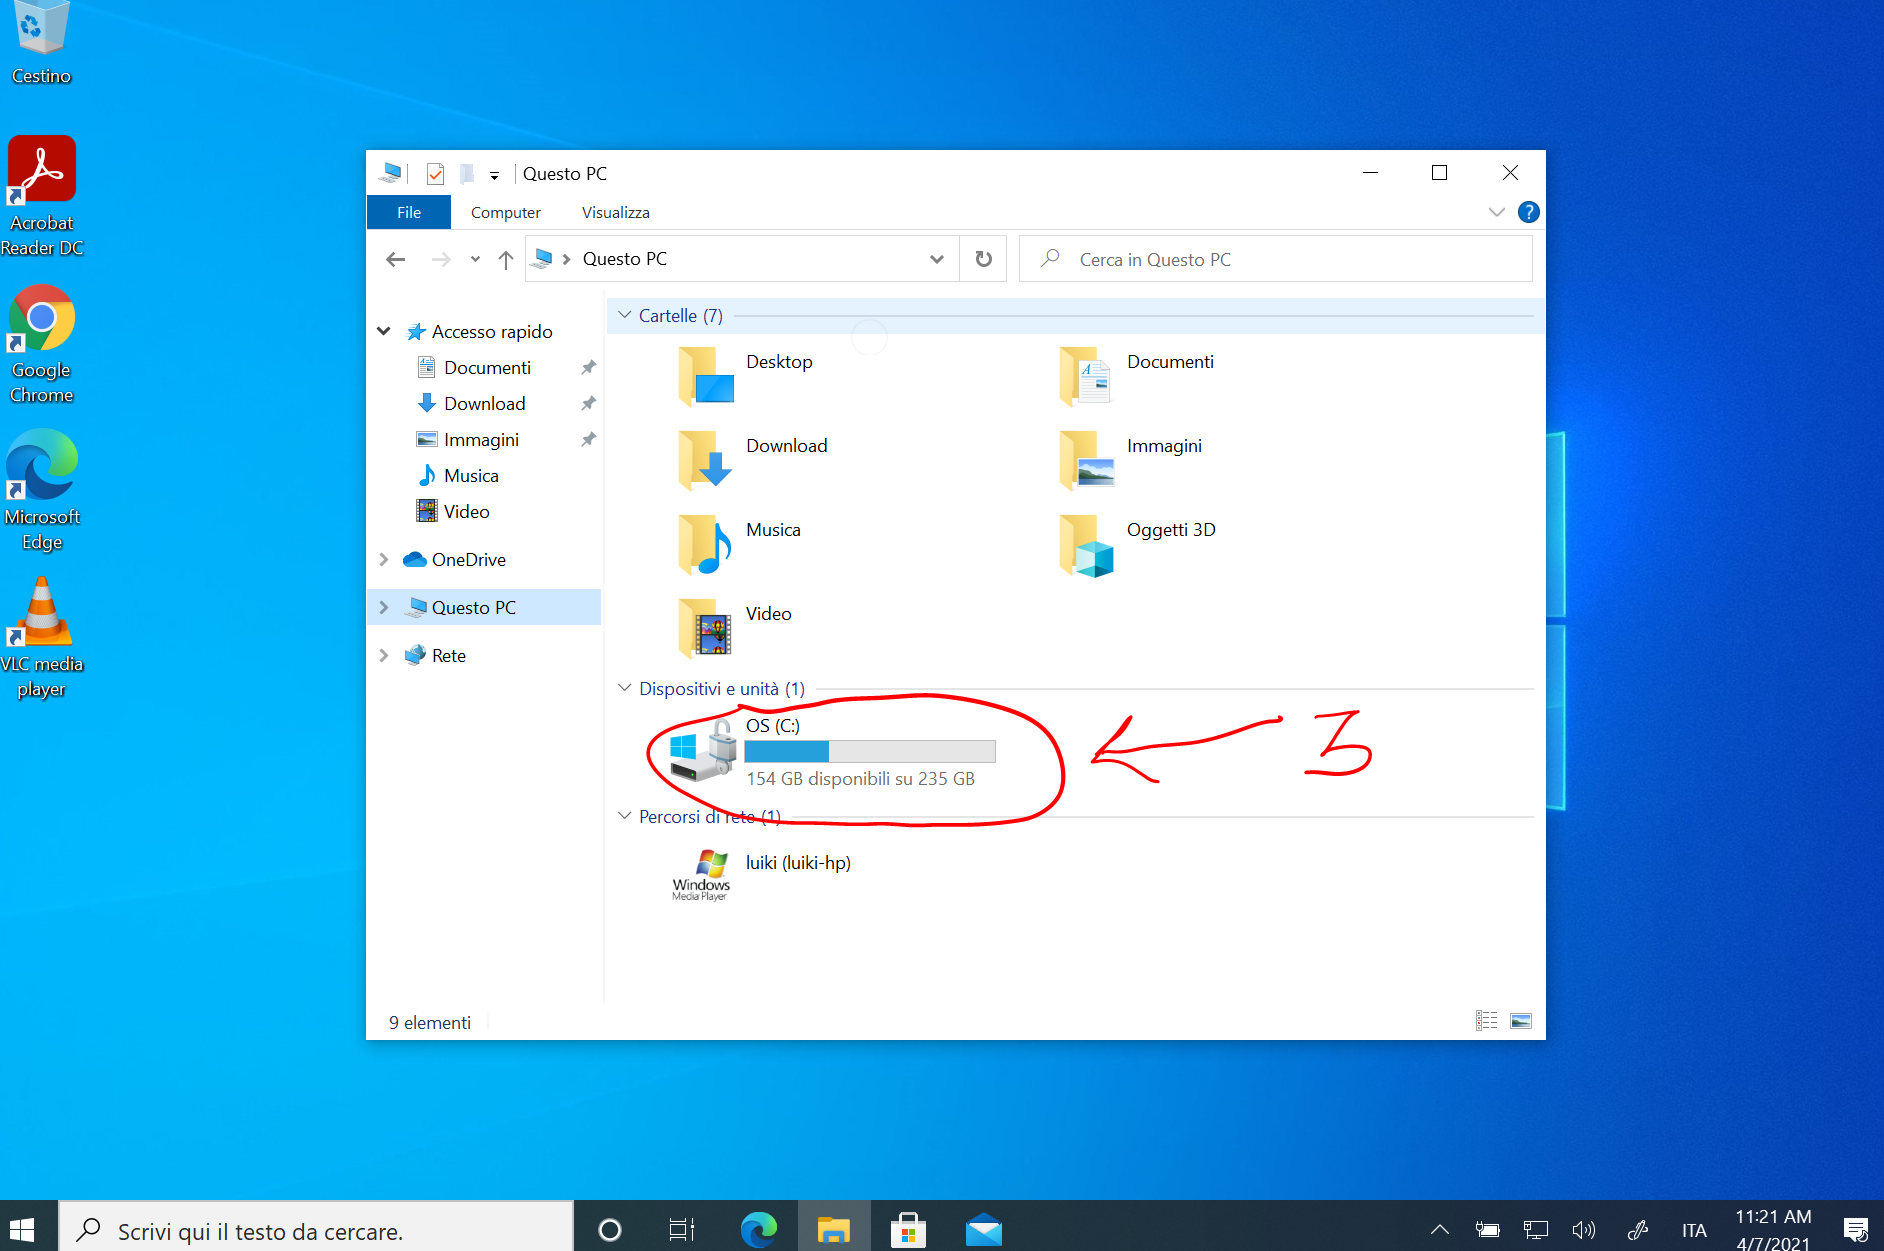Open the Mail app from the taskbar
This screenshot has height=1251, width=1884.
click(983, 1228)
